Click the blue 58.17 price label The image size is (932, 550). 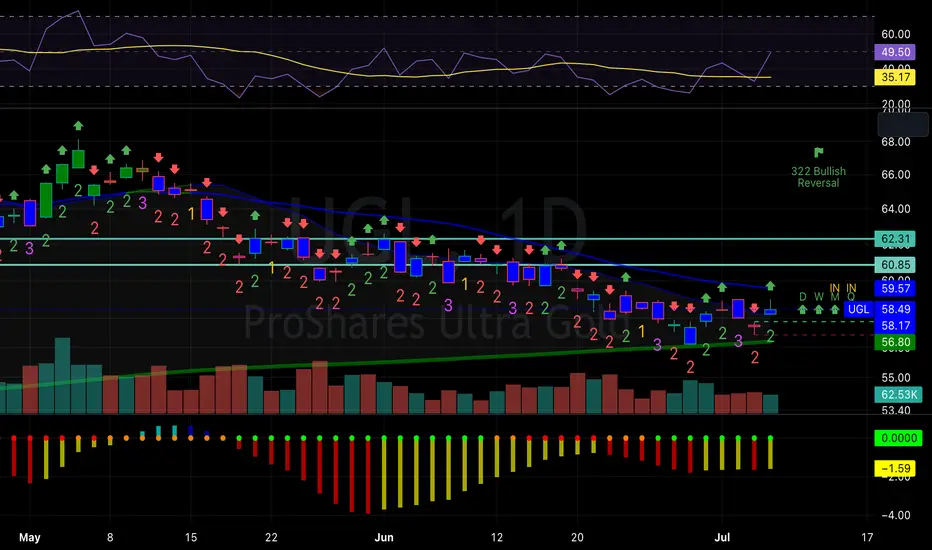895,325
